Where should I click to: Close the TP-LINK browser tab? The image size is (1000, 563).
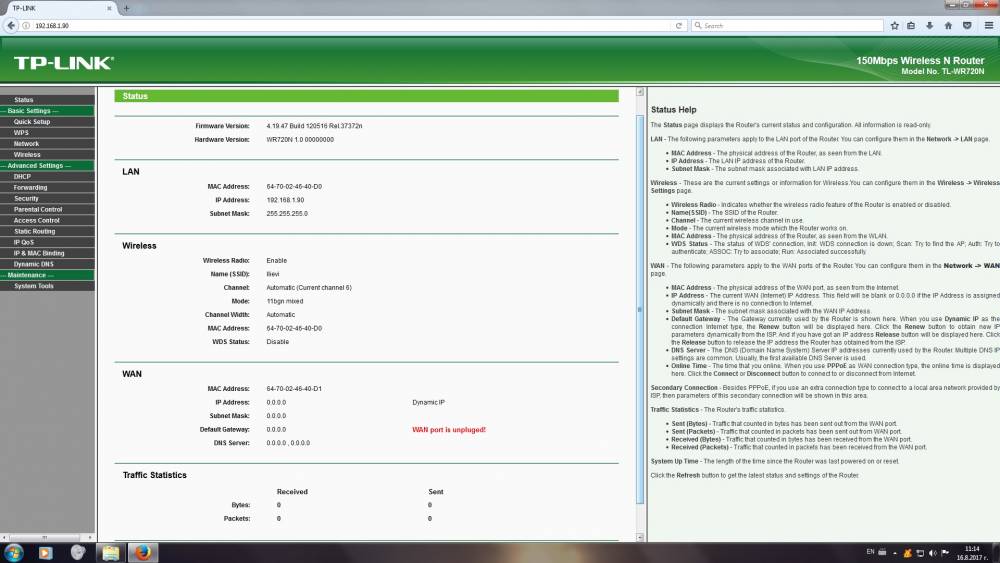109,8
